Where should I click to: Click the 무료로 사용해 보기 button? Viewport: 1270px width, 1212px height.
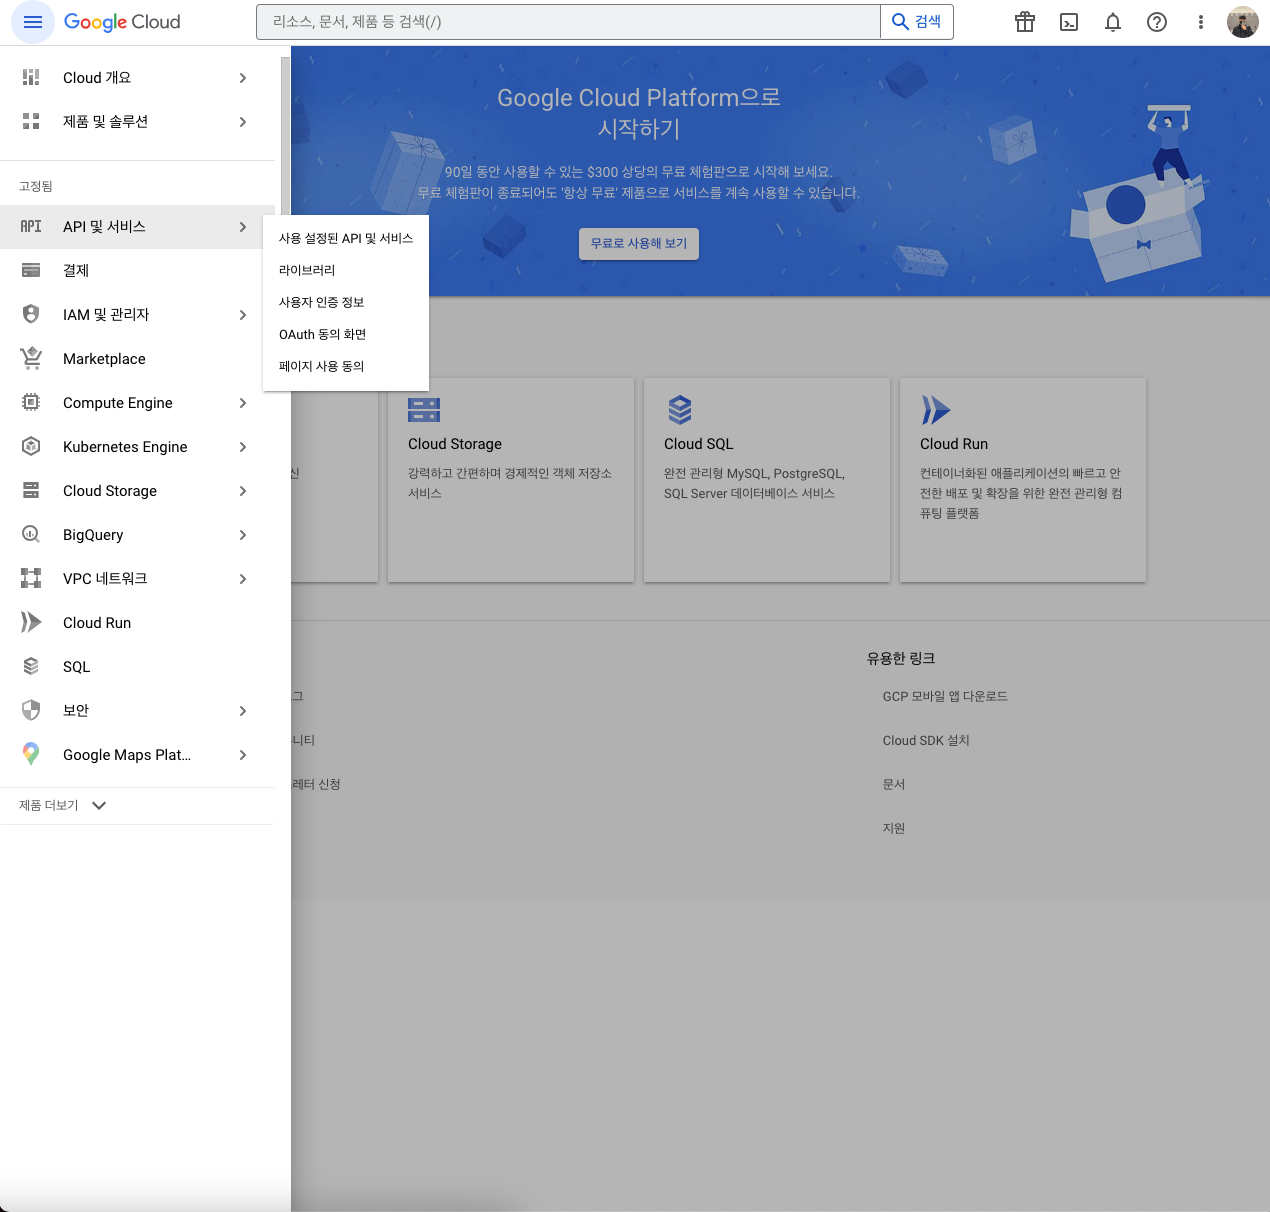(639, 244)
